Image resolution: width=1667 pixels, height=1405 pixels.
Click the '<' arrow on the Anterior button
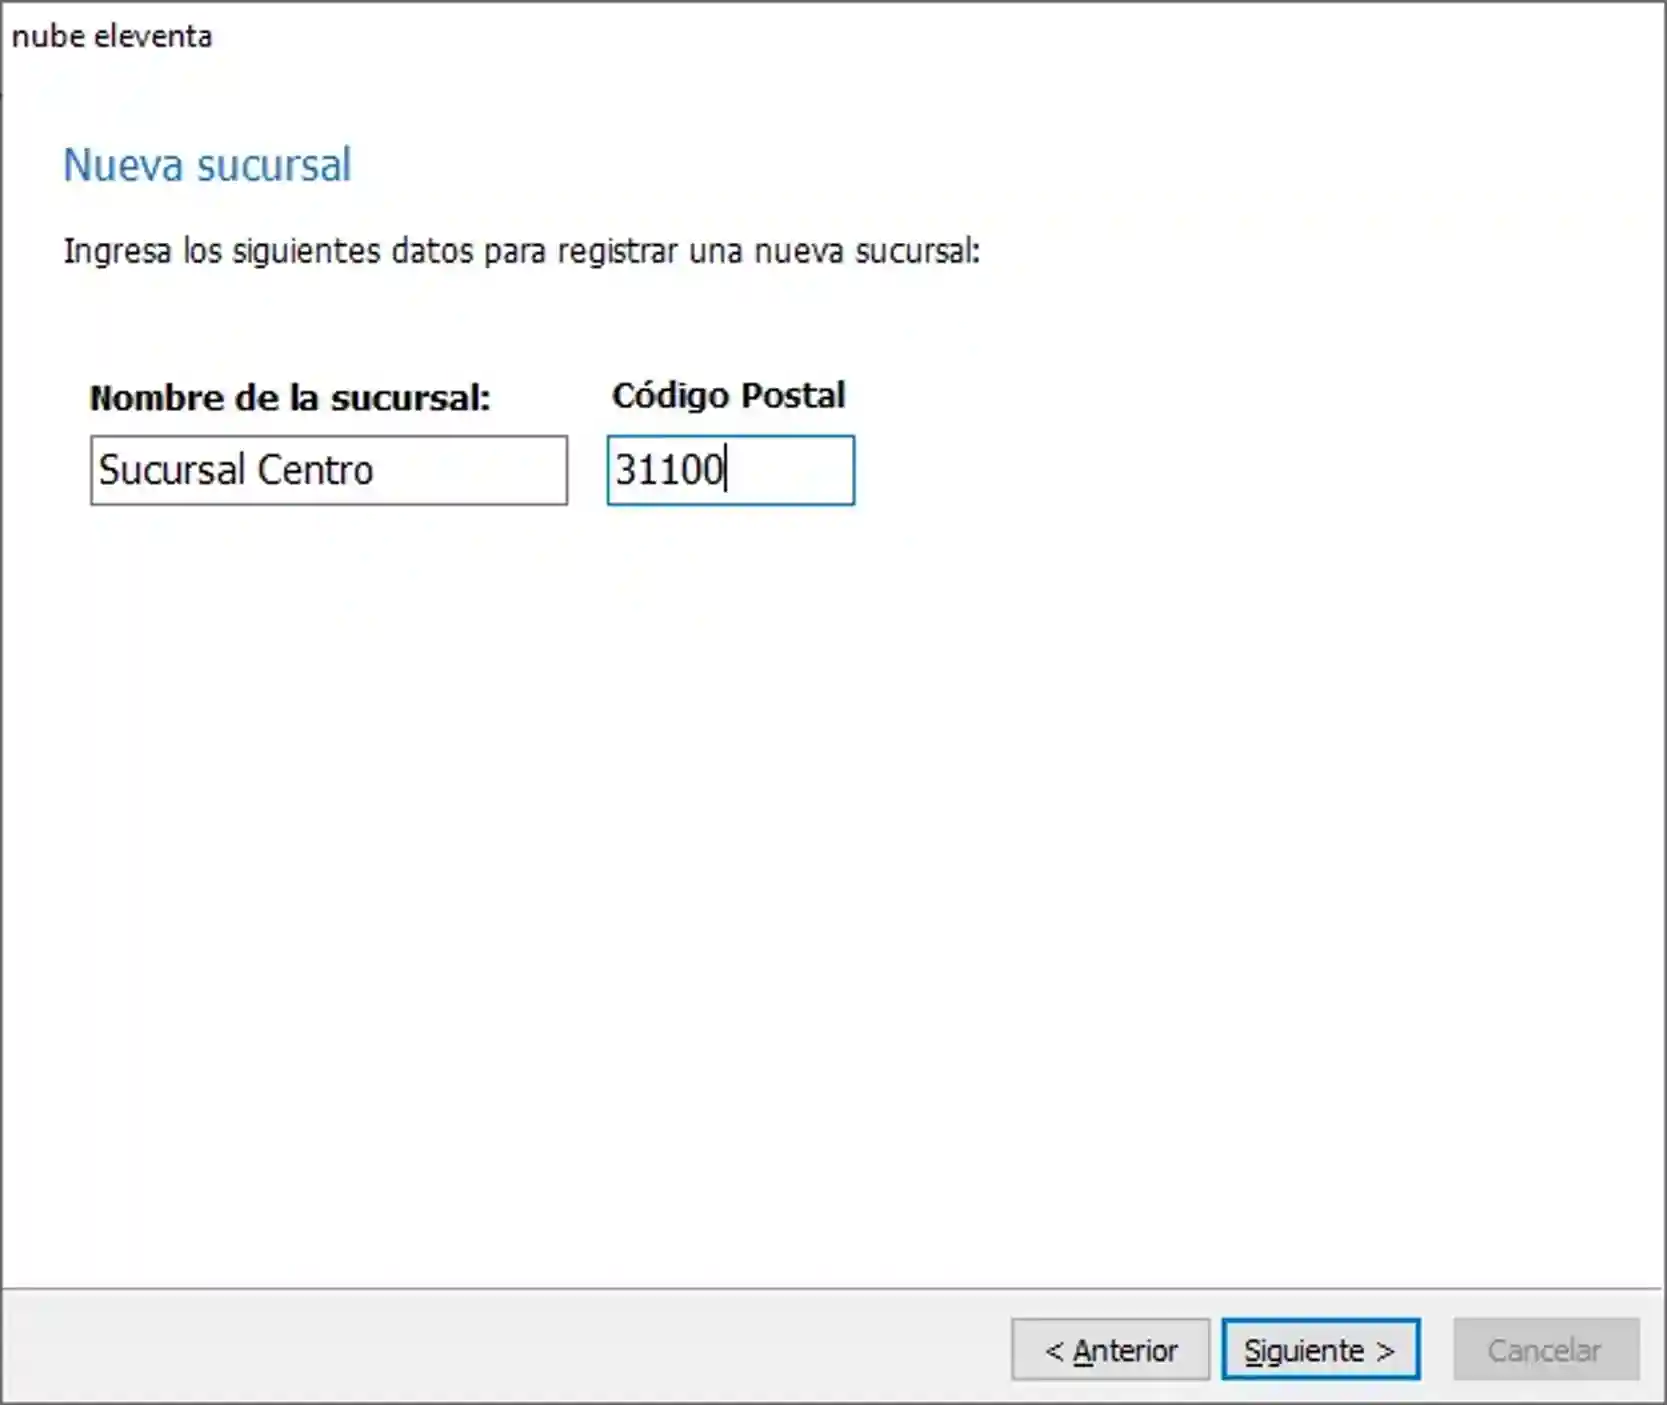click(x=1053, y=1351)
